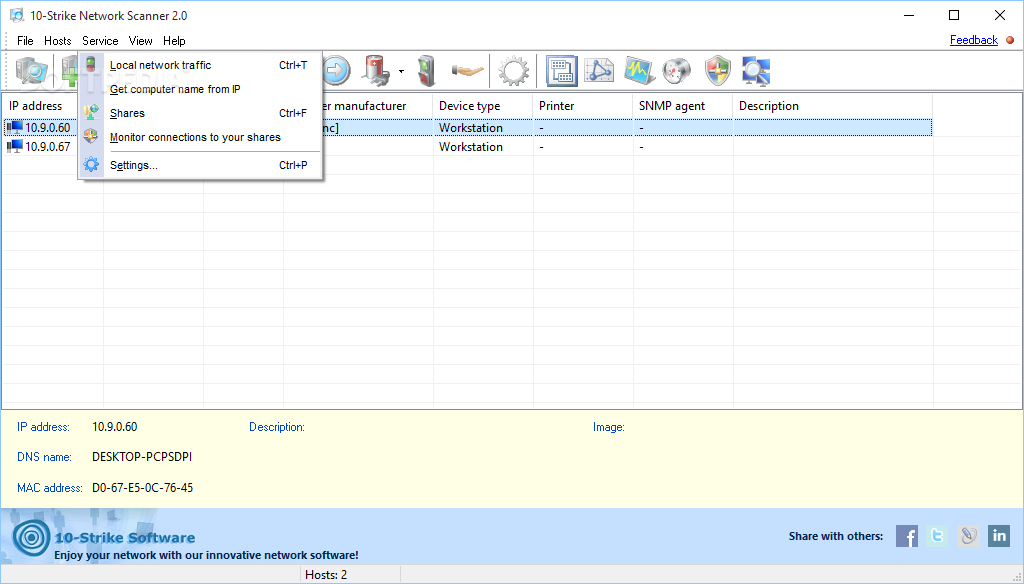Click the Service menu title
This screenshot has width=1024, height=584.
(100, 41)
